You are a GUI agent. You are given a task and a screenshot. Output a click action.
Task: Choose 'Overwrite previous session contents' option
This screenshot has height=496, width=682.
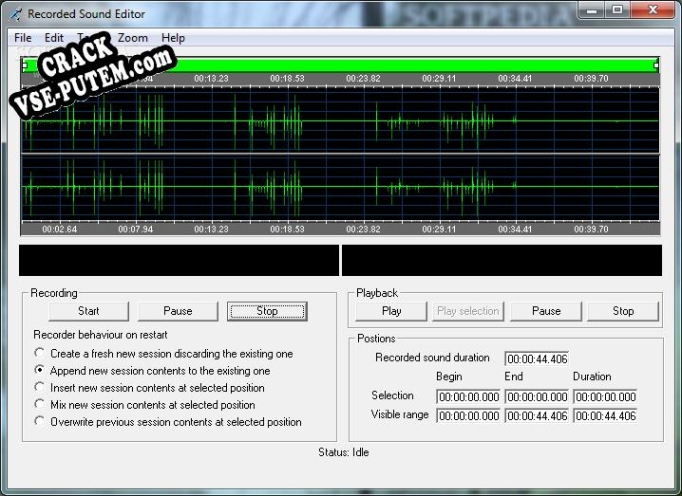(40, 422)
